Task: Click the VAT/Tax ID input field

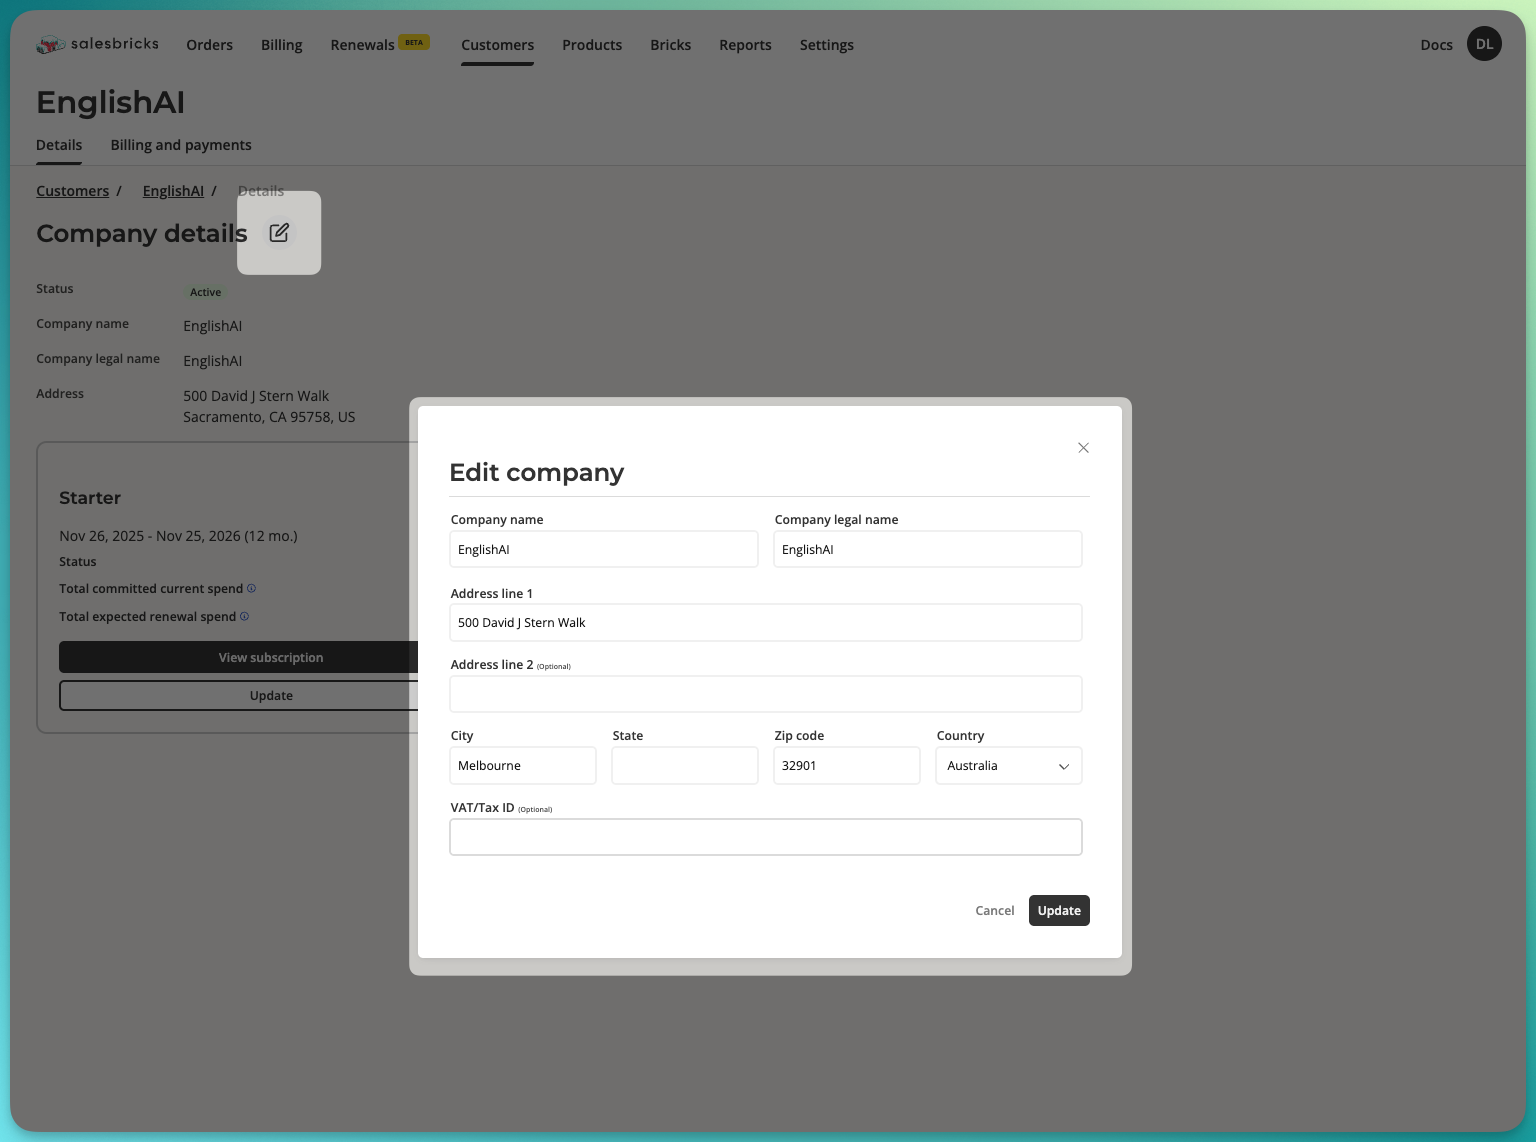Action: coord(766,837)
